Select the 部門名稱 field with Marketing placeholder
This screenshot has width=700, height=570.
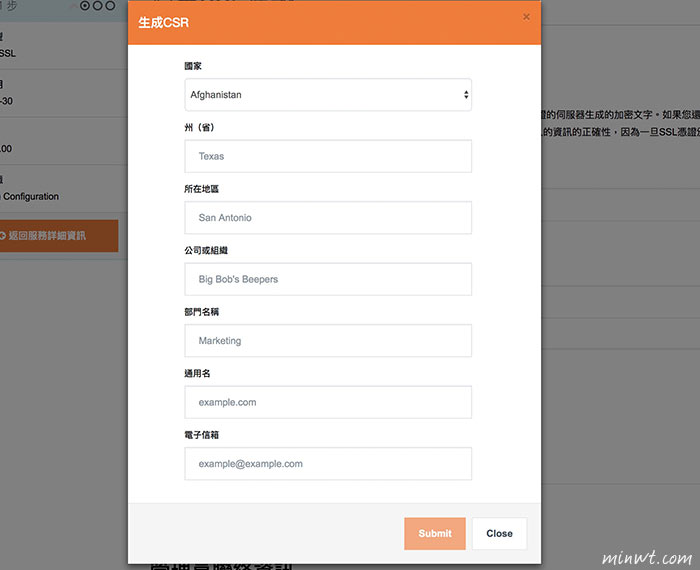coord(328,341)
